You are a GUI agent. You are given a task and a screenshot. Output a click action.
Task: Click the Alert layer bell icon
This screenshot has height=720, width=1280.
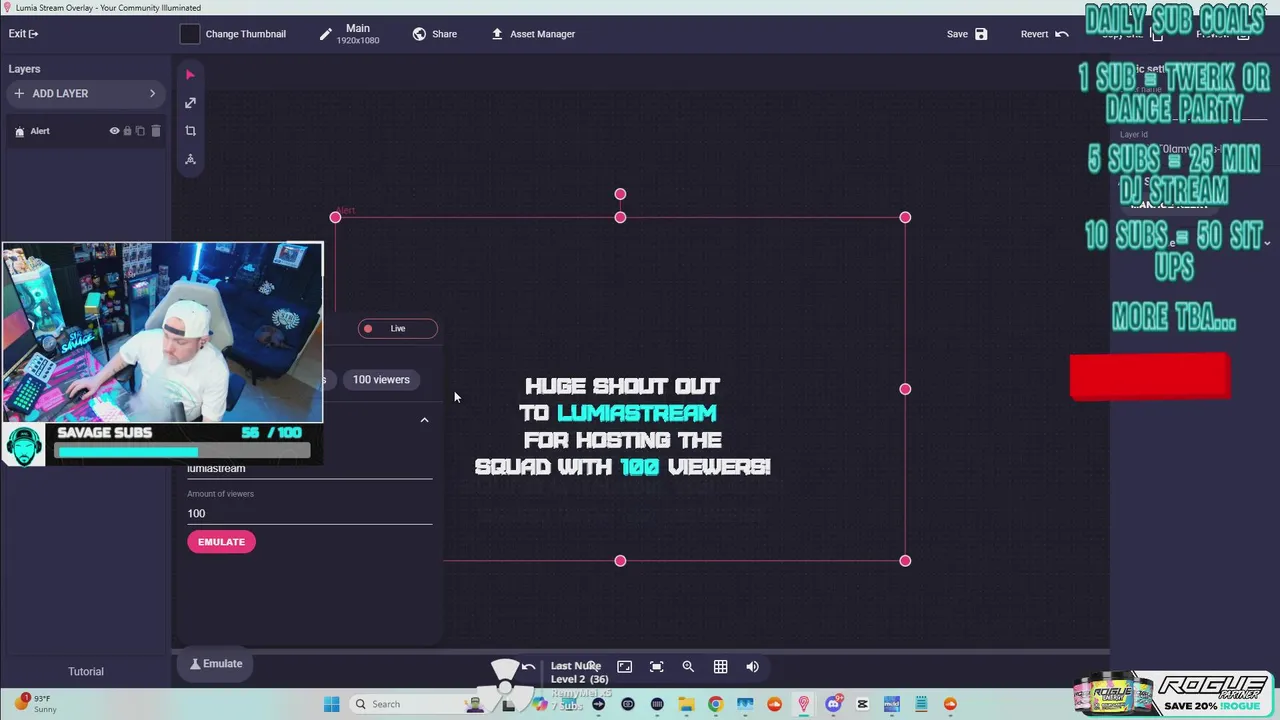(x=19, y=131)
